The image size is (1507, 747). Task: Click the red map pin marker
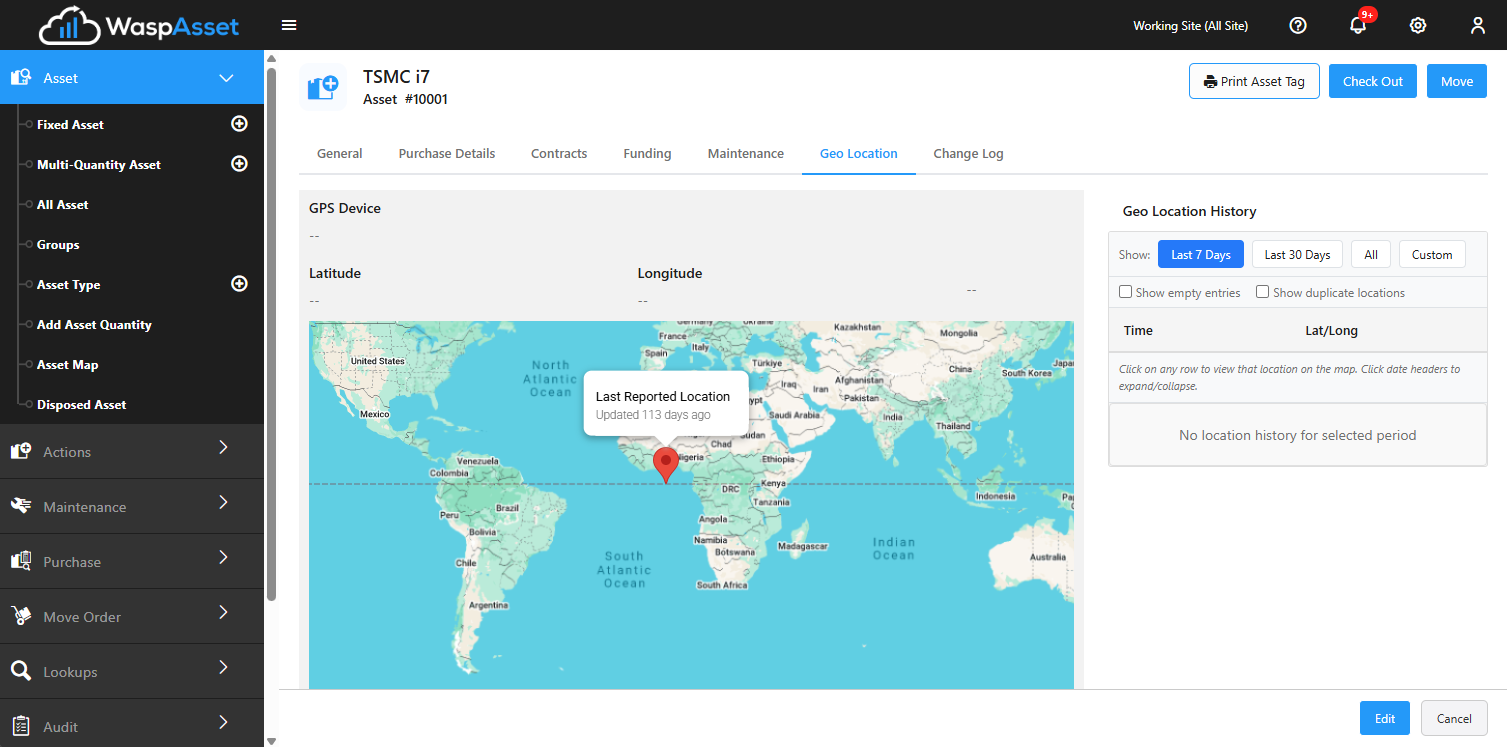point(665,466)
